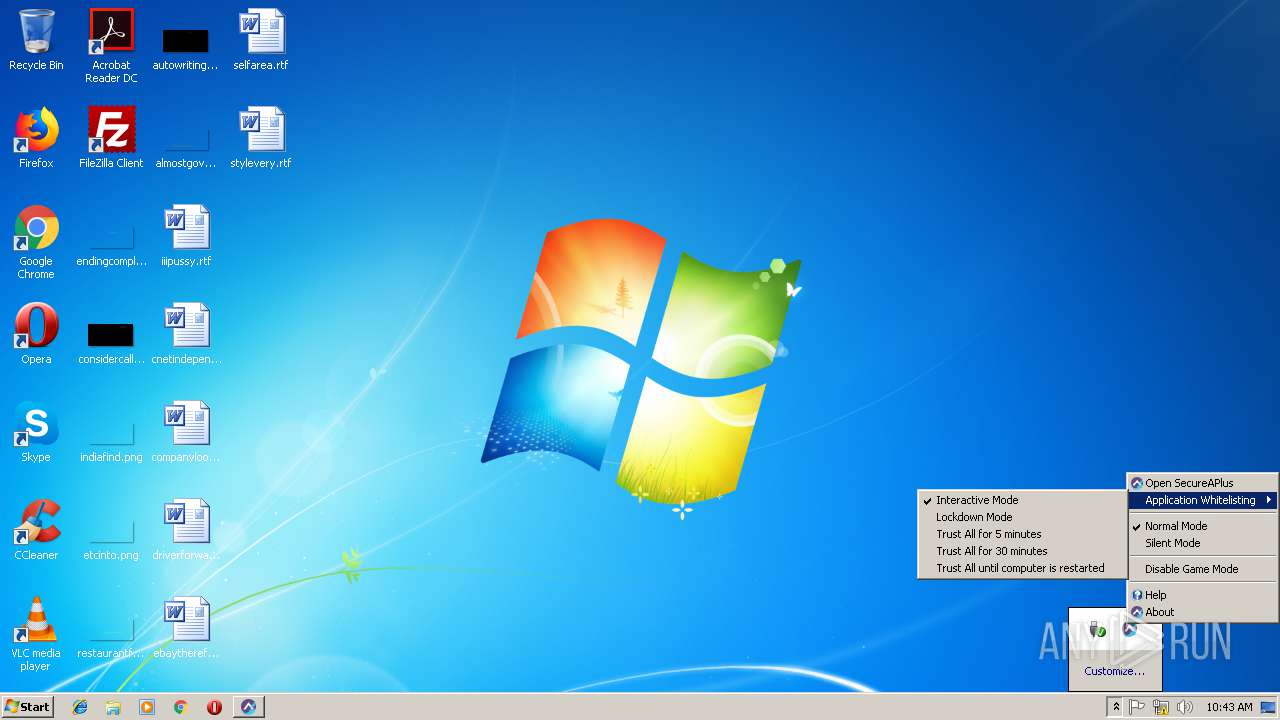Open Windows Media Player taskbar icon
1280x720 pixels.
pos(147,707)
